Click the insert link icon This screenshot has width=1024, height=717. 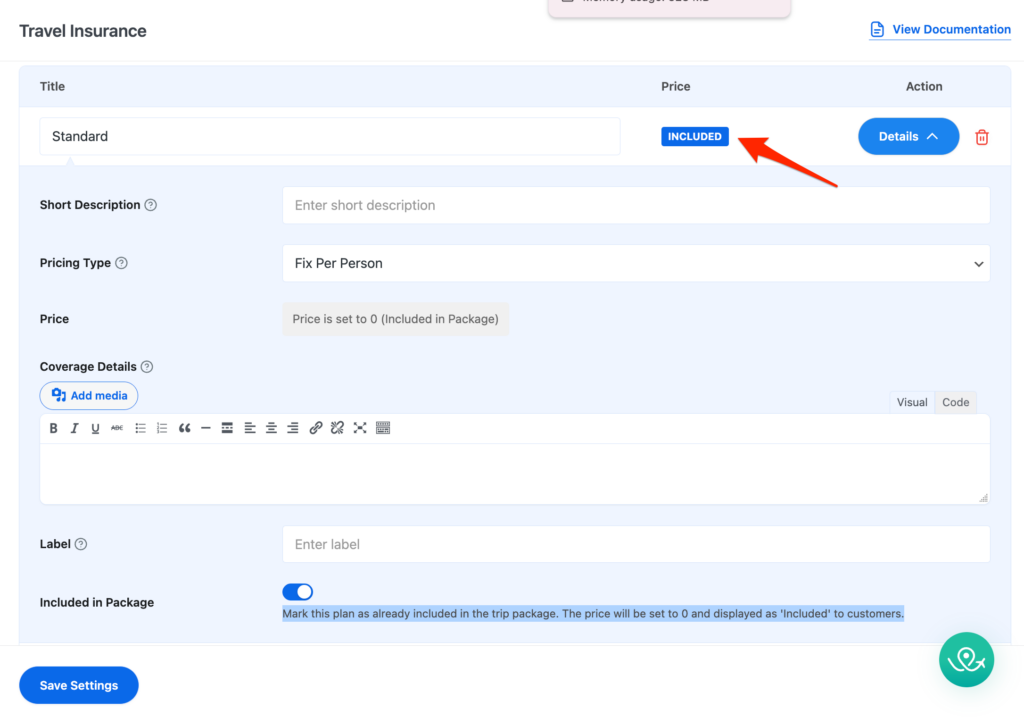pos(315,428)
